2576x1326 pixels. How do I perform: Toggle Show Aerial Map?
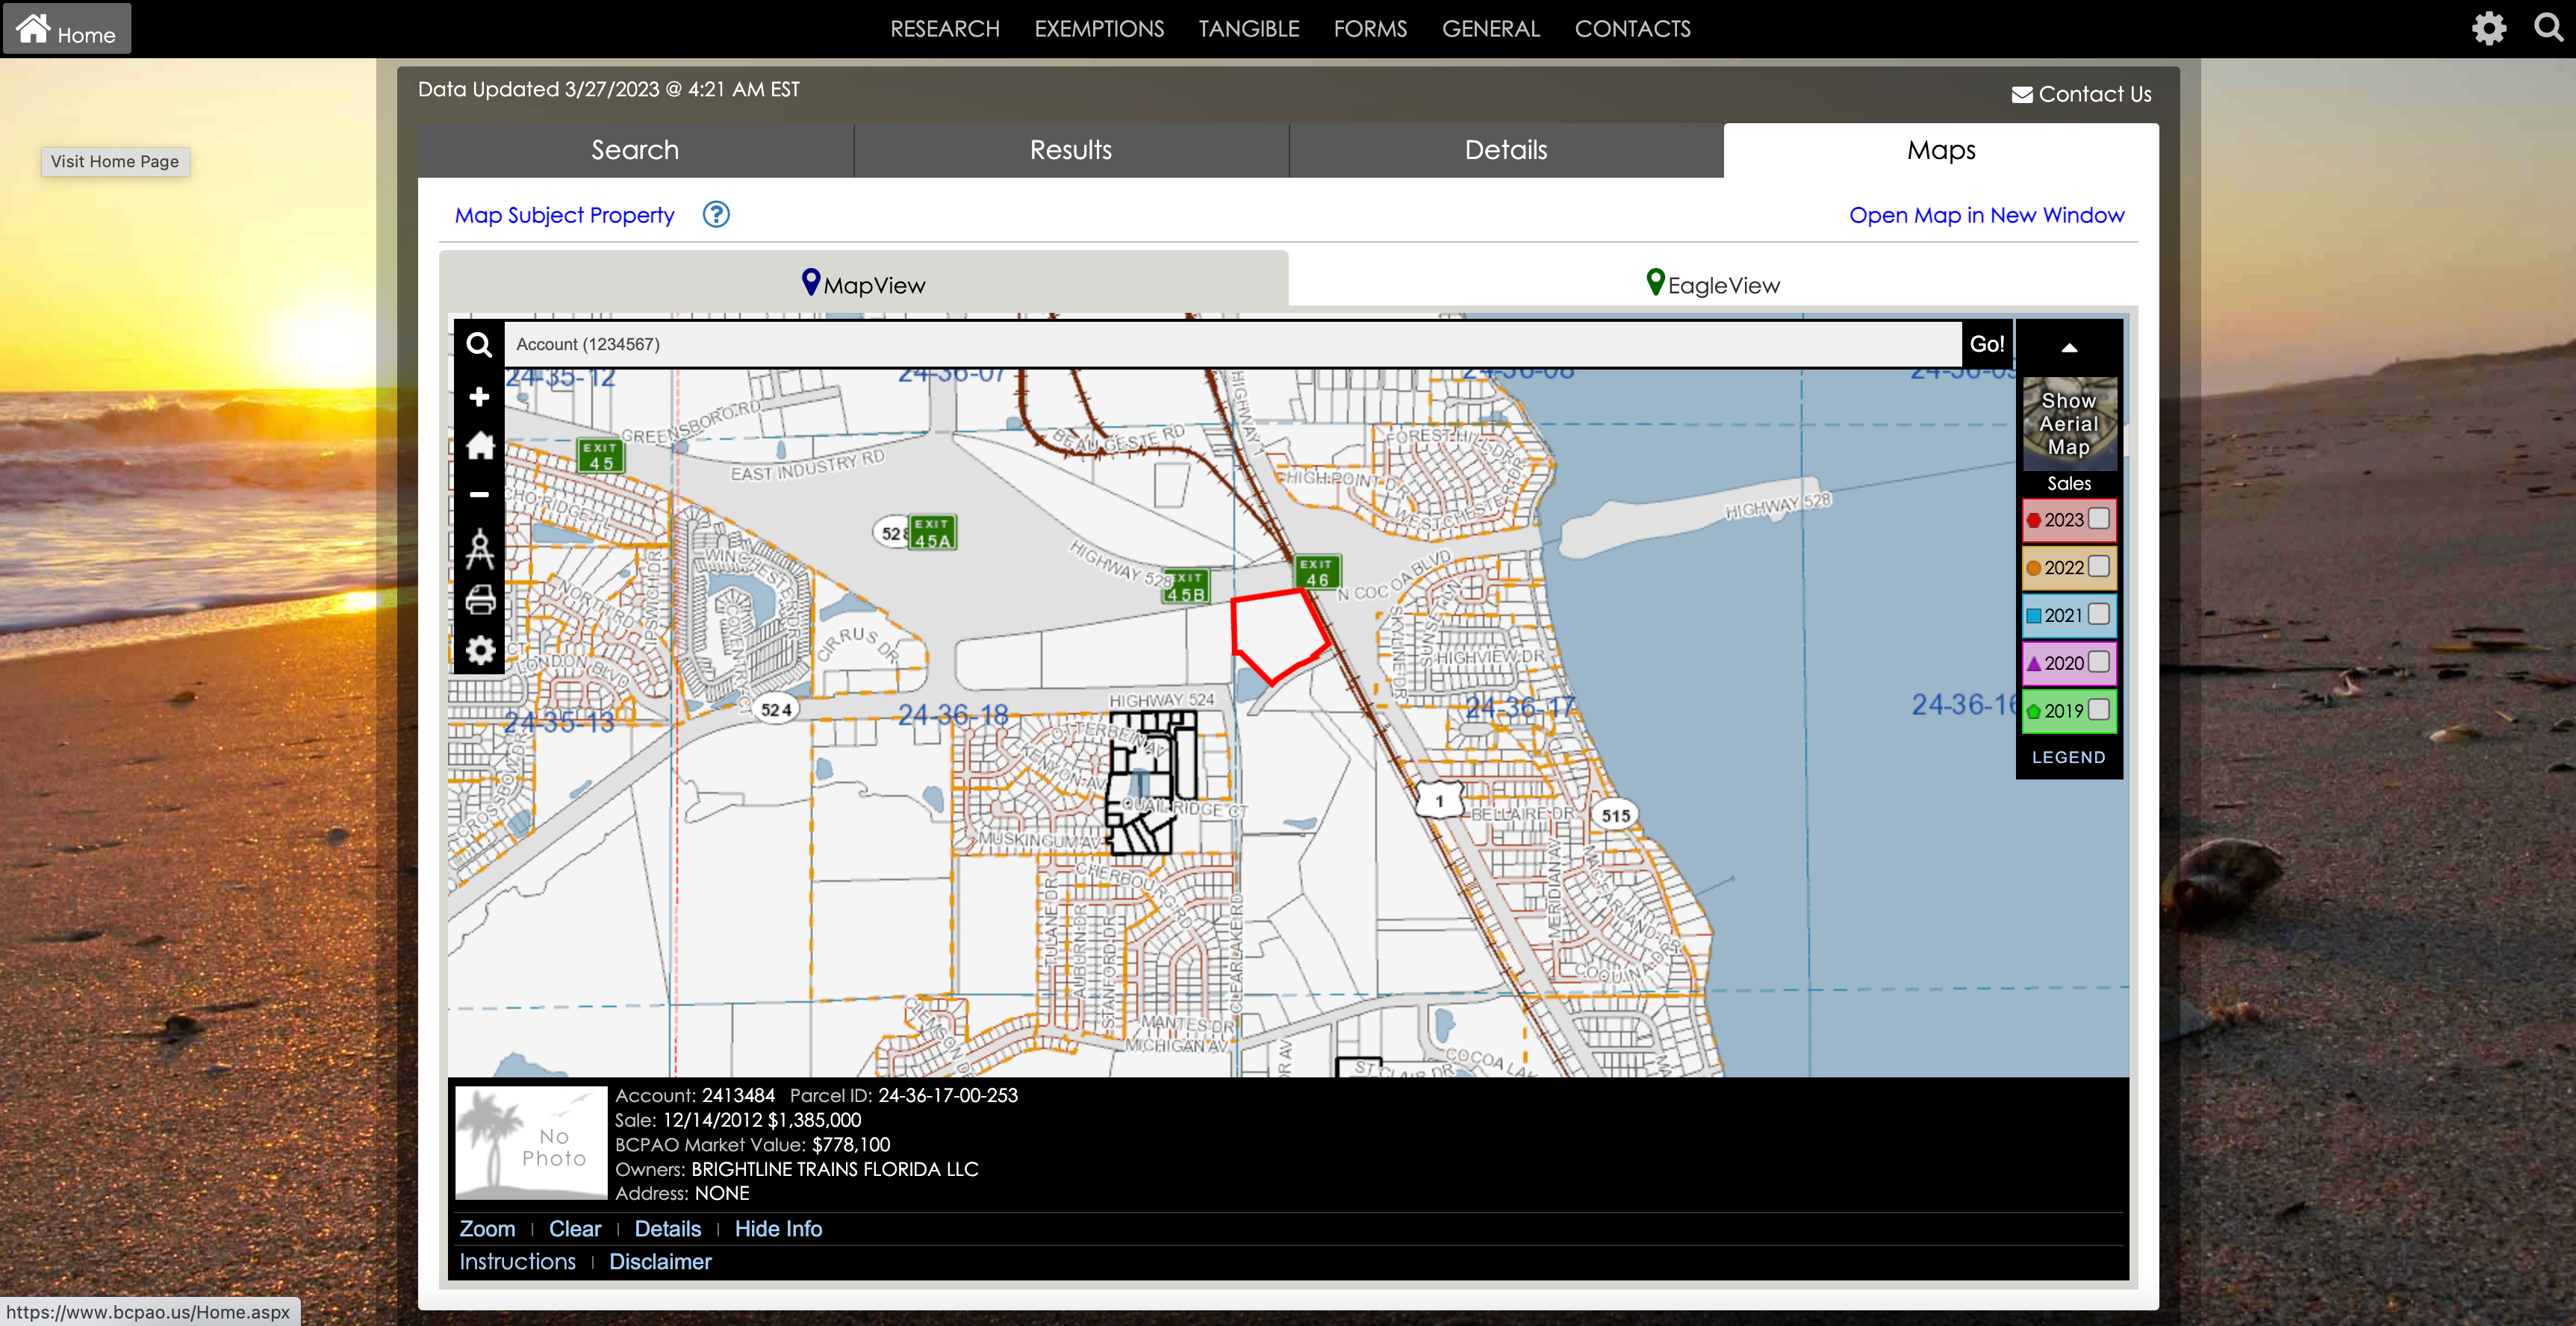point(2069,423)
